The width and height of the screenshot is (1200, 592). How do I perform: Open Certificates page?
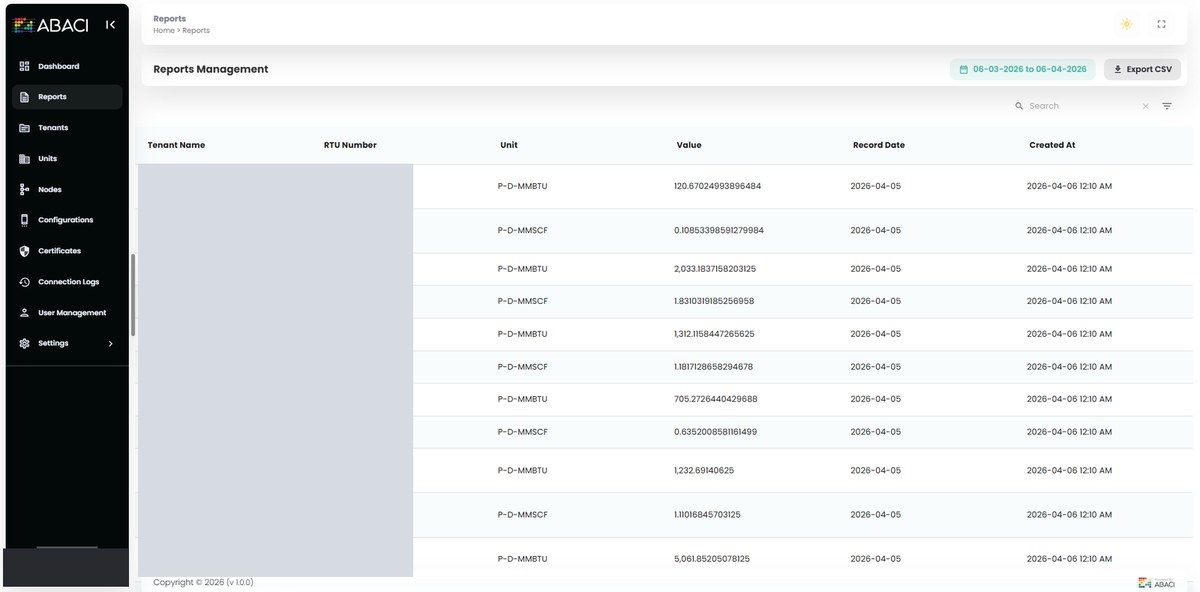click(x=67, y=251)
